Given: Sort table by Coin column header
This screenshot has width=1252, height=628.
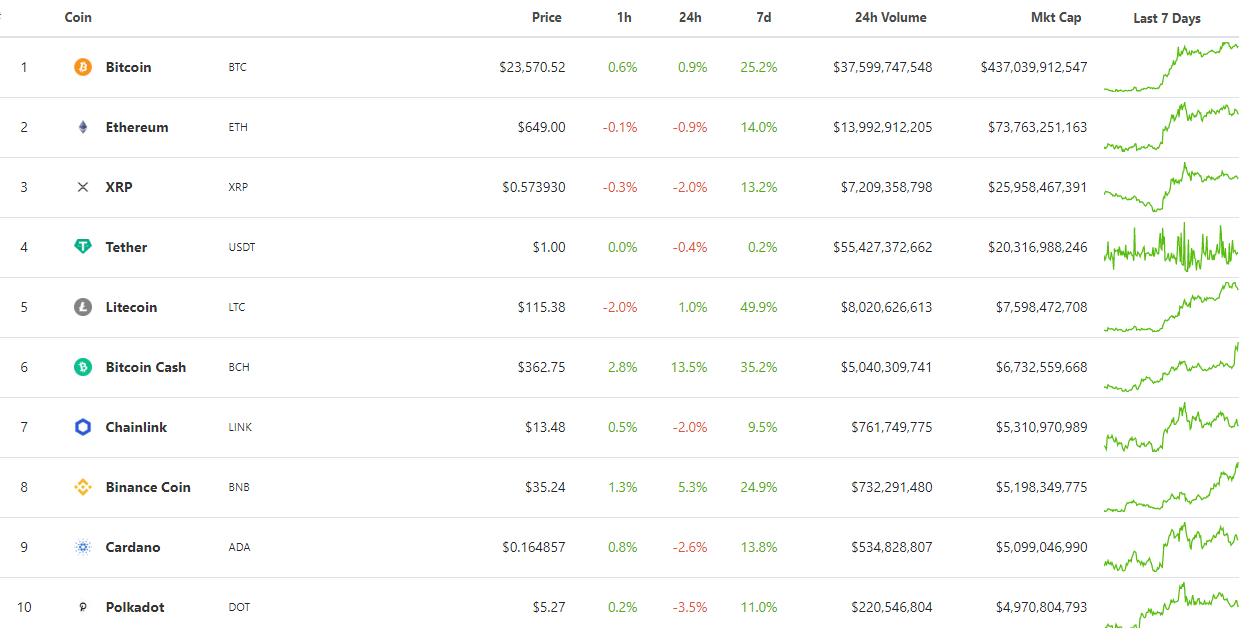Looking at the screenshot, I should 78,18.
